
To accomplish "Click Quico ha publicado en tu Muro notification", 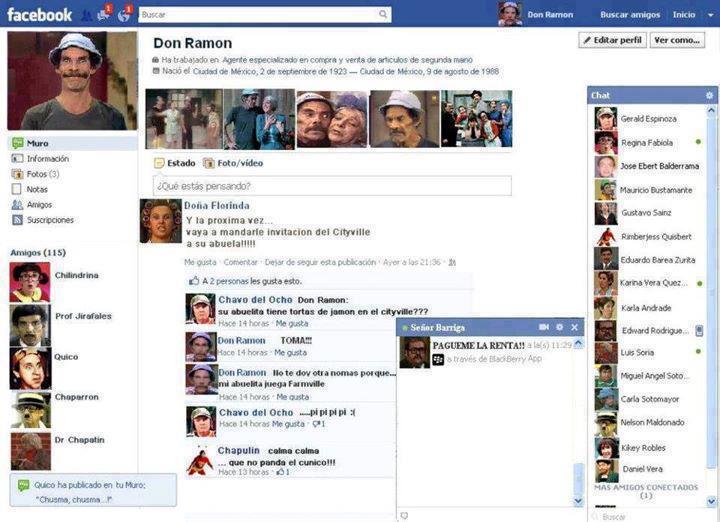I will (x=93, y=491).
